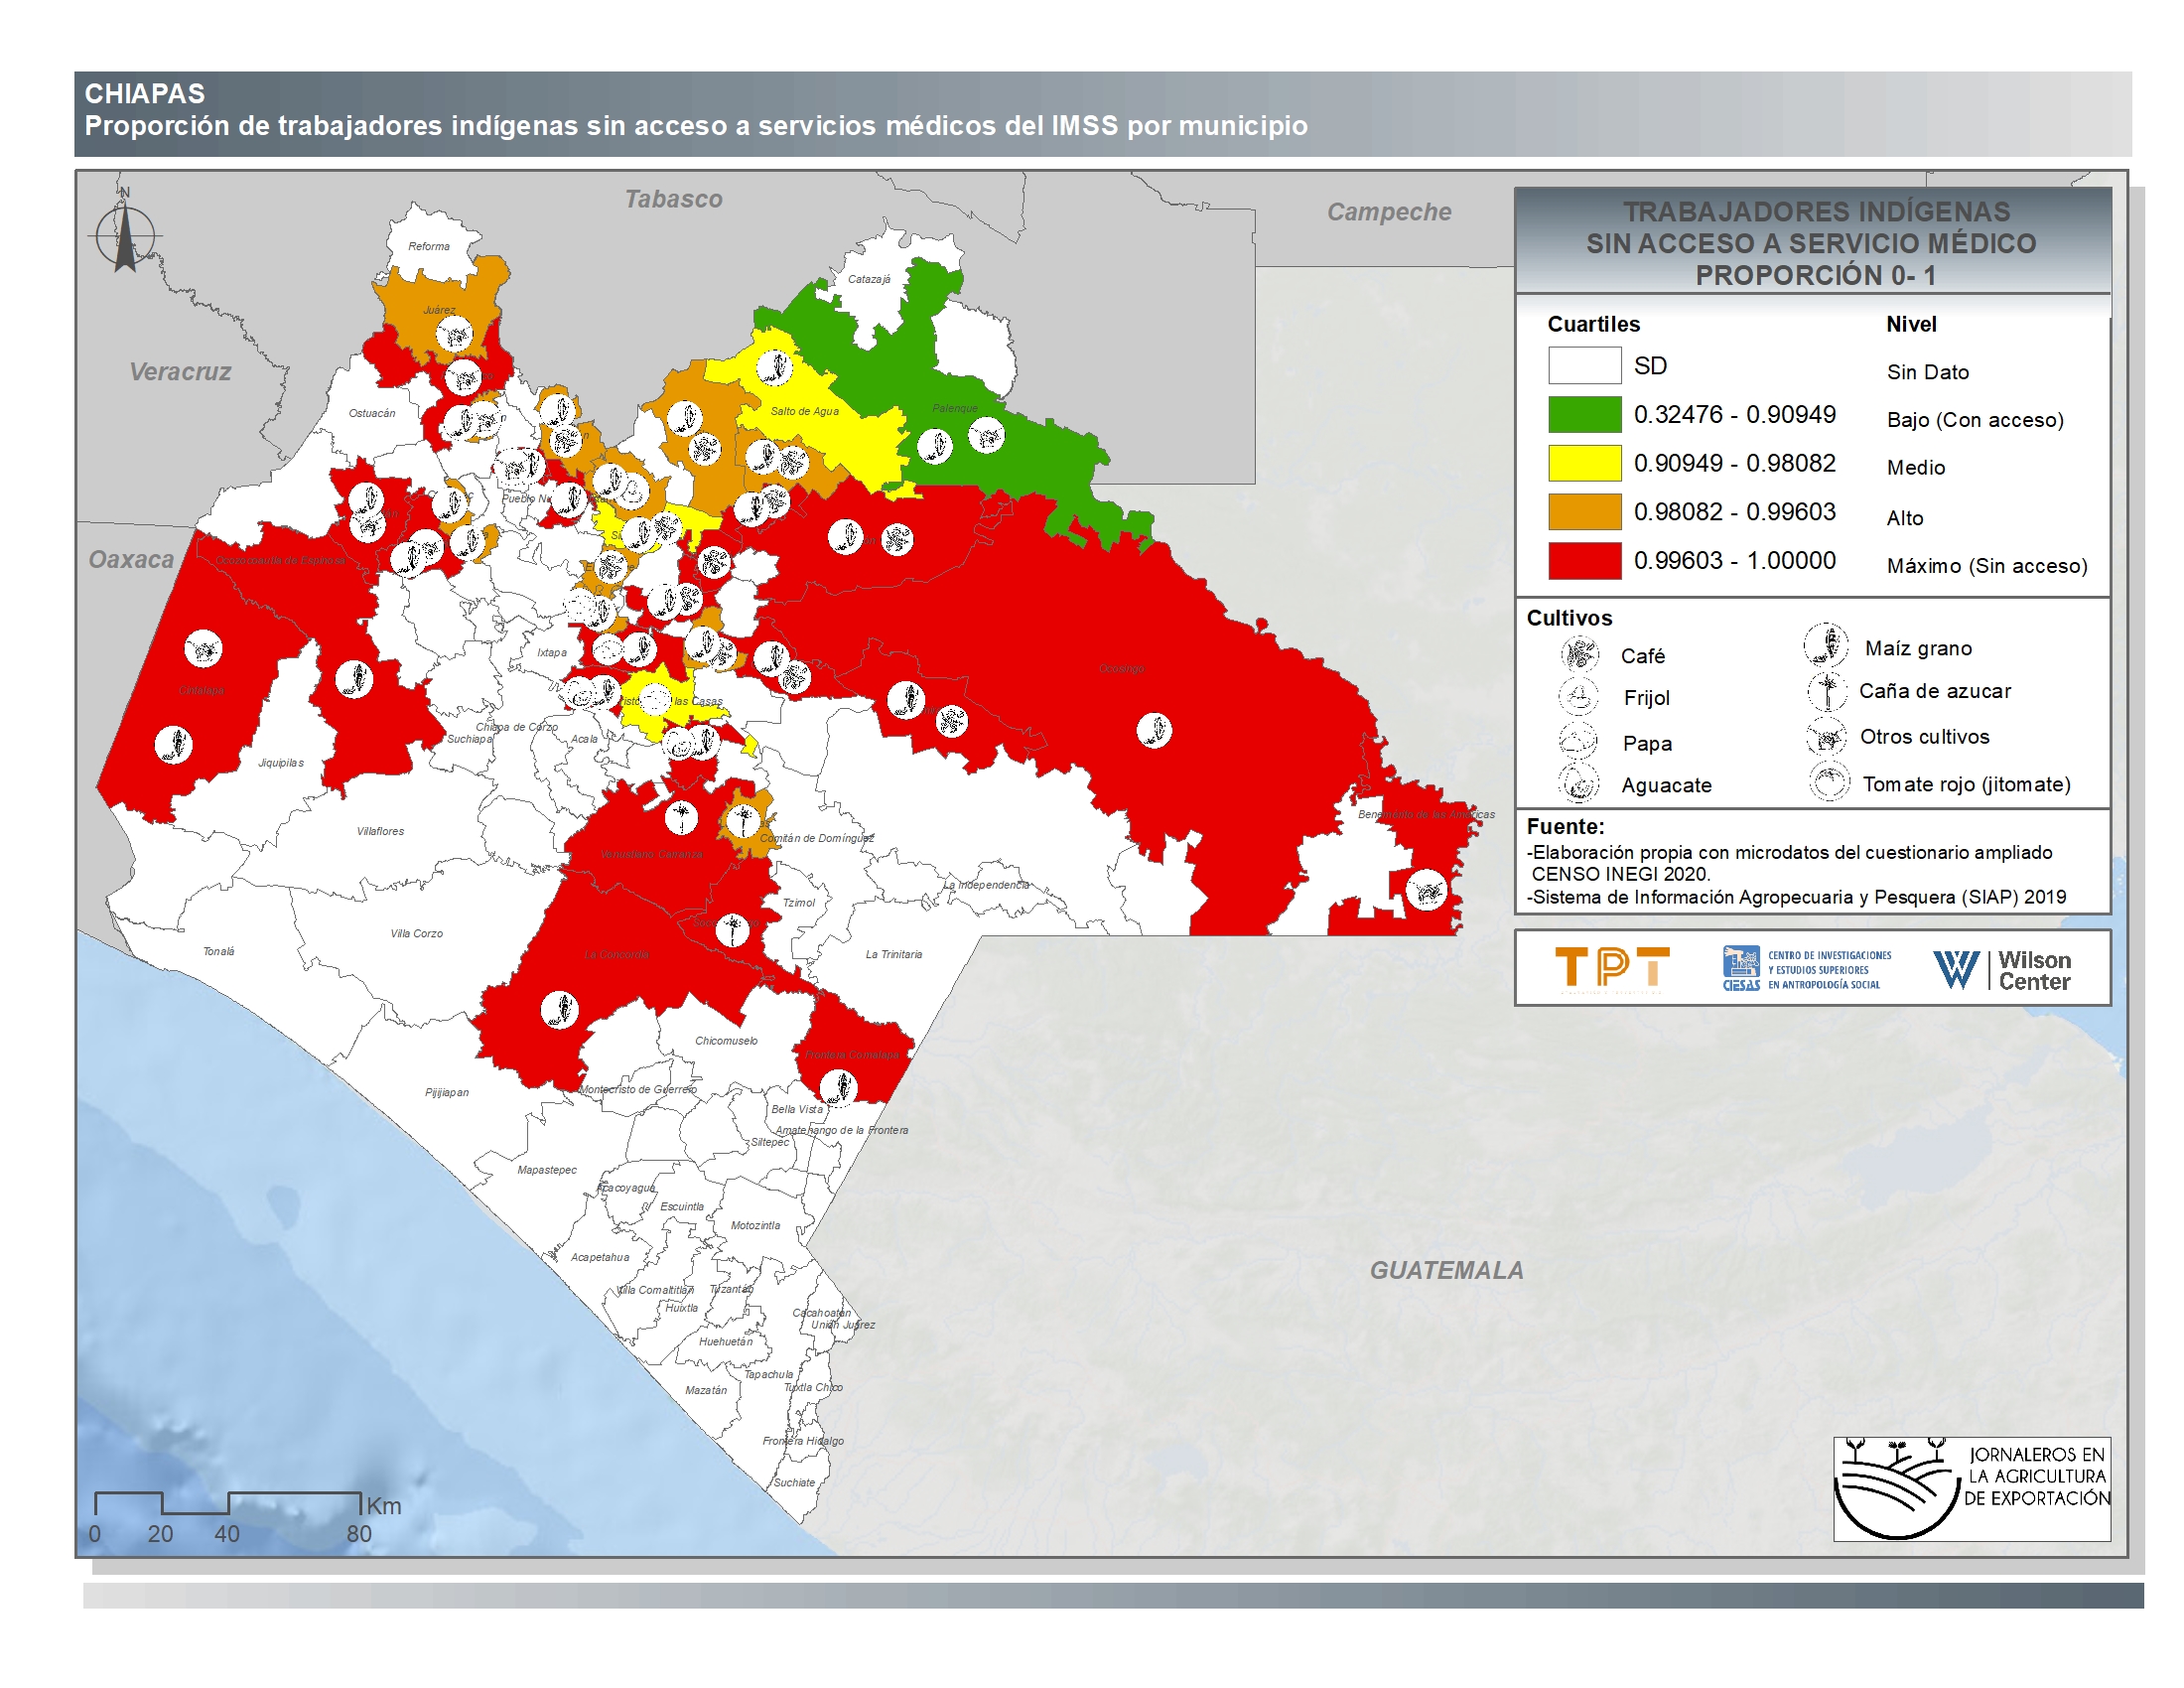The width and height of the screenshot is (2184, 1688).
Task: Click the Otros cultivos legend icon
Action: tap(1826, 737)
